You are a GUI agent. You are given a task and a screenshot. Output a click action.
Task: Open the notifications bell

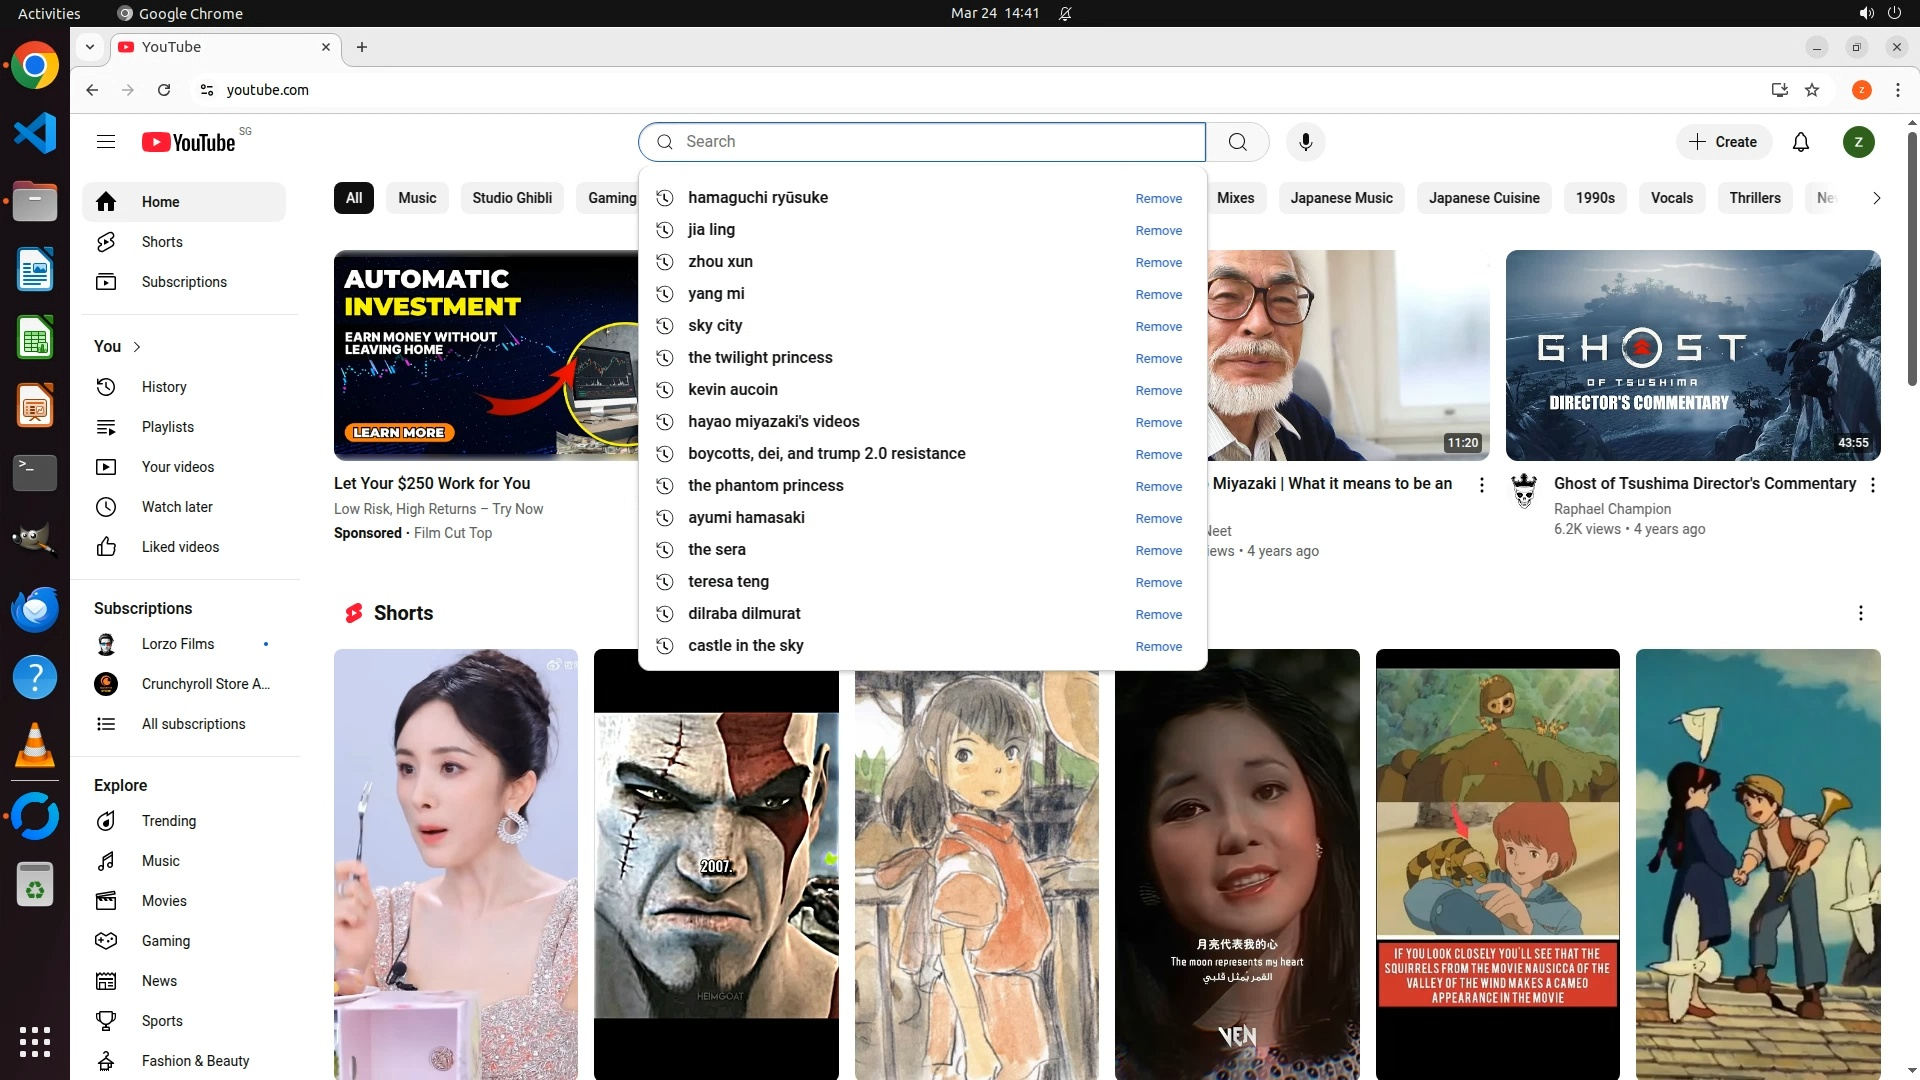(x=1800, y=142)
